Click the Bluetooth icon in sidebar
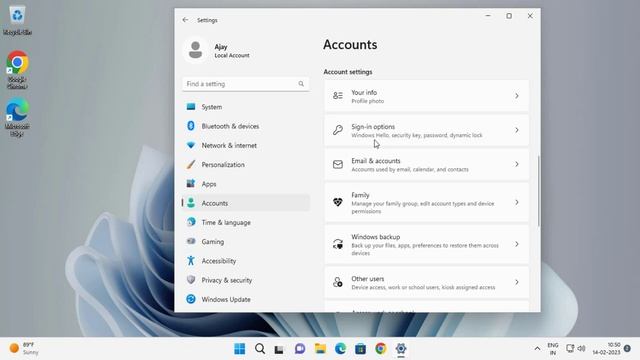The height and width of the screenshot is (360, 640). (191, 126)
